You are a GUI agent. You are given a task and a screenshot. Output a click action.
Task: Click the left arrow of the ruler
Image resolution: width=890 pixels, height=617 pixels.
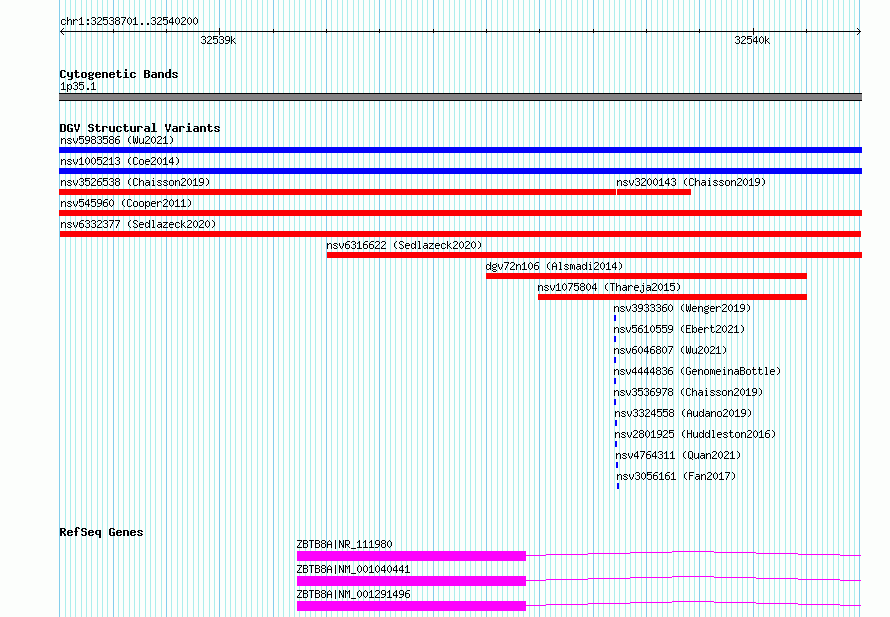62,32
